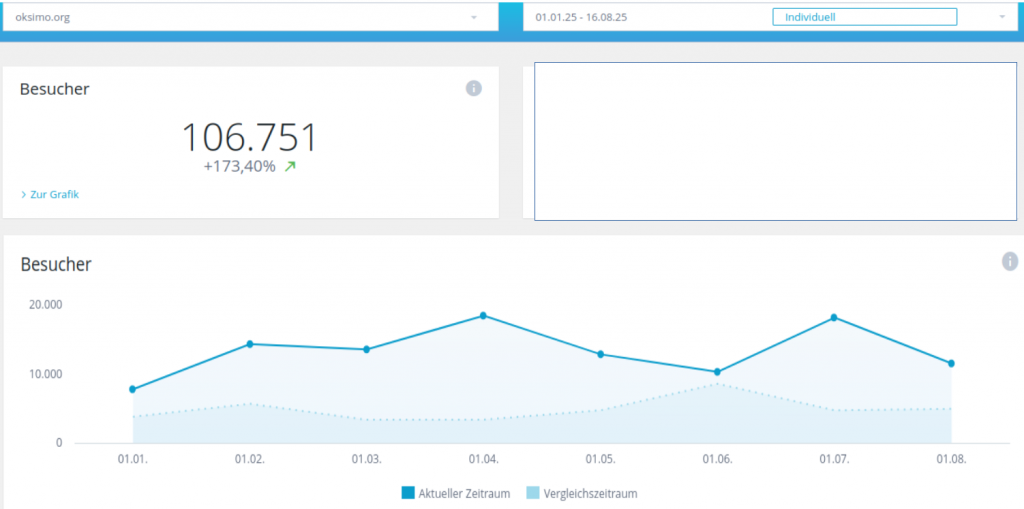Select the Individuell period option
1024x509 pixels.
click(x=864, y=17)
